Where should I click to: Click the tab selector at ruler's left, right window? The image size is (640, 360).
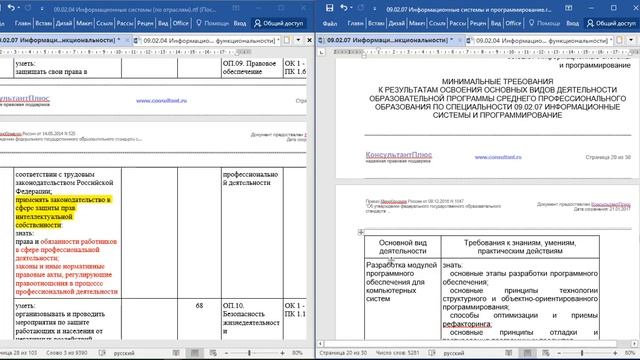coord(322,52)
